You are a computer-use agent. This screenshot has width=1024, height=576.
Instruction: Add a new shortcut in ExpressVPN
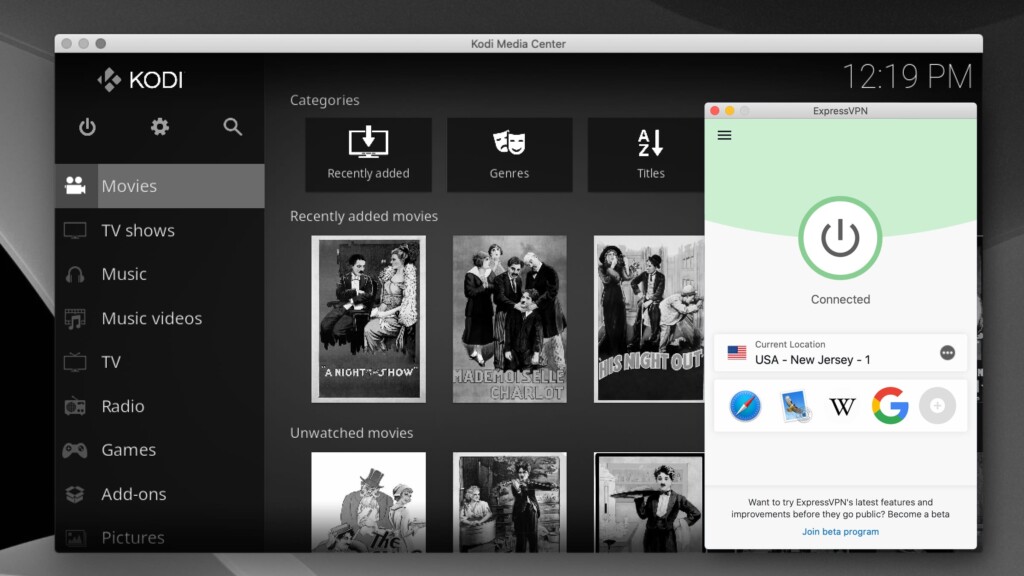coord(938,406)
